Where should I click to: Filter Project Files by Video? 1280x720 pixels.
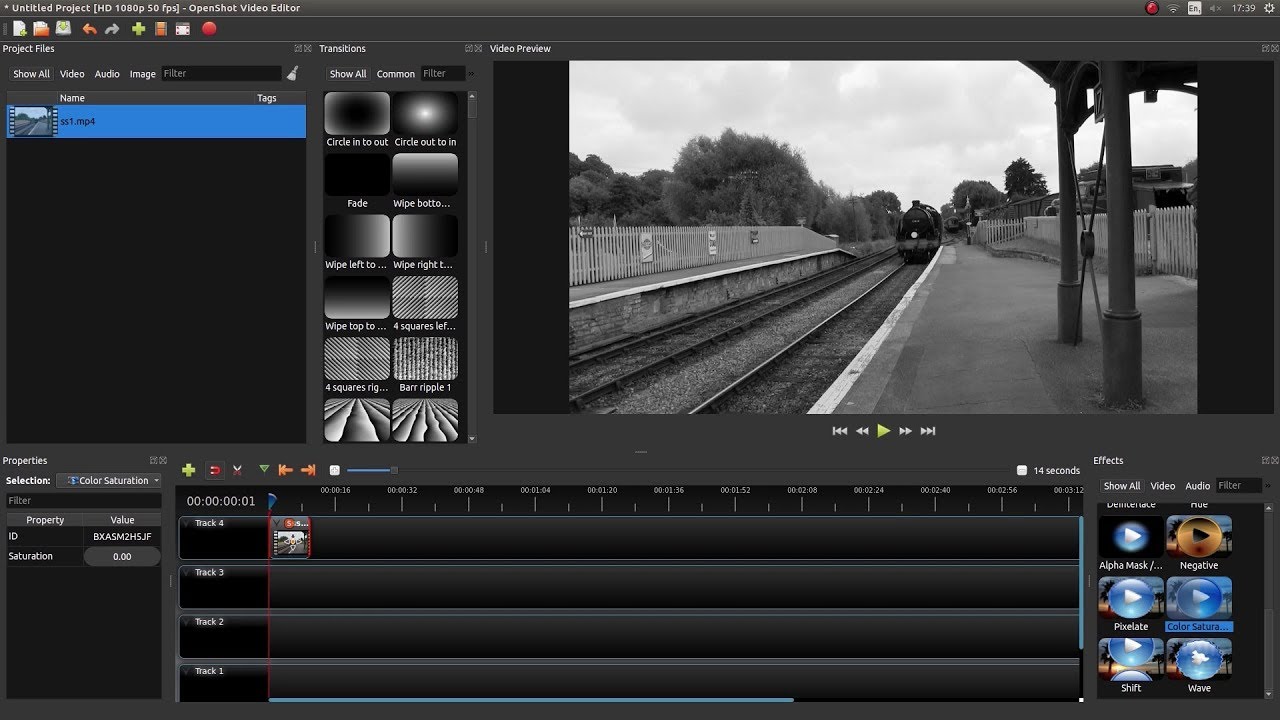click(x=72, y=74)
